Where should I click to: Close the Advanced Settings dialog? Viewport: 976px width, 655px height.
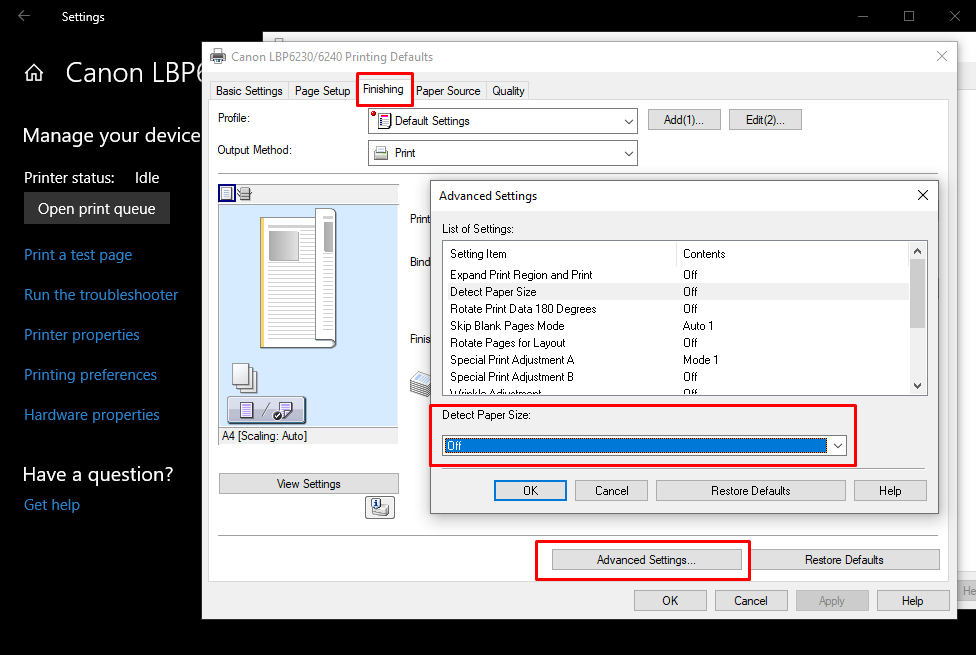point(922,196)
